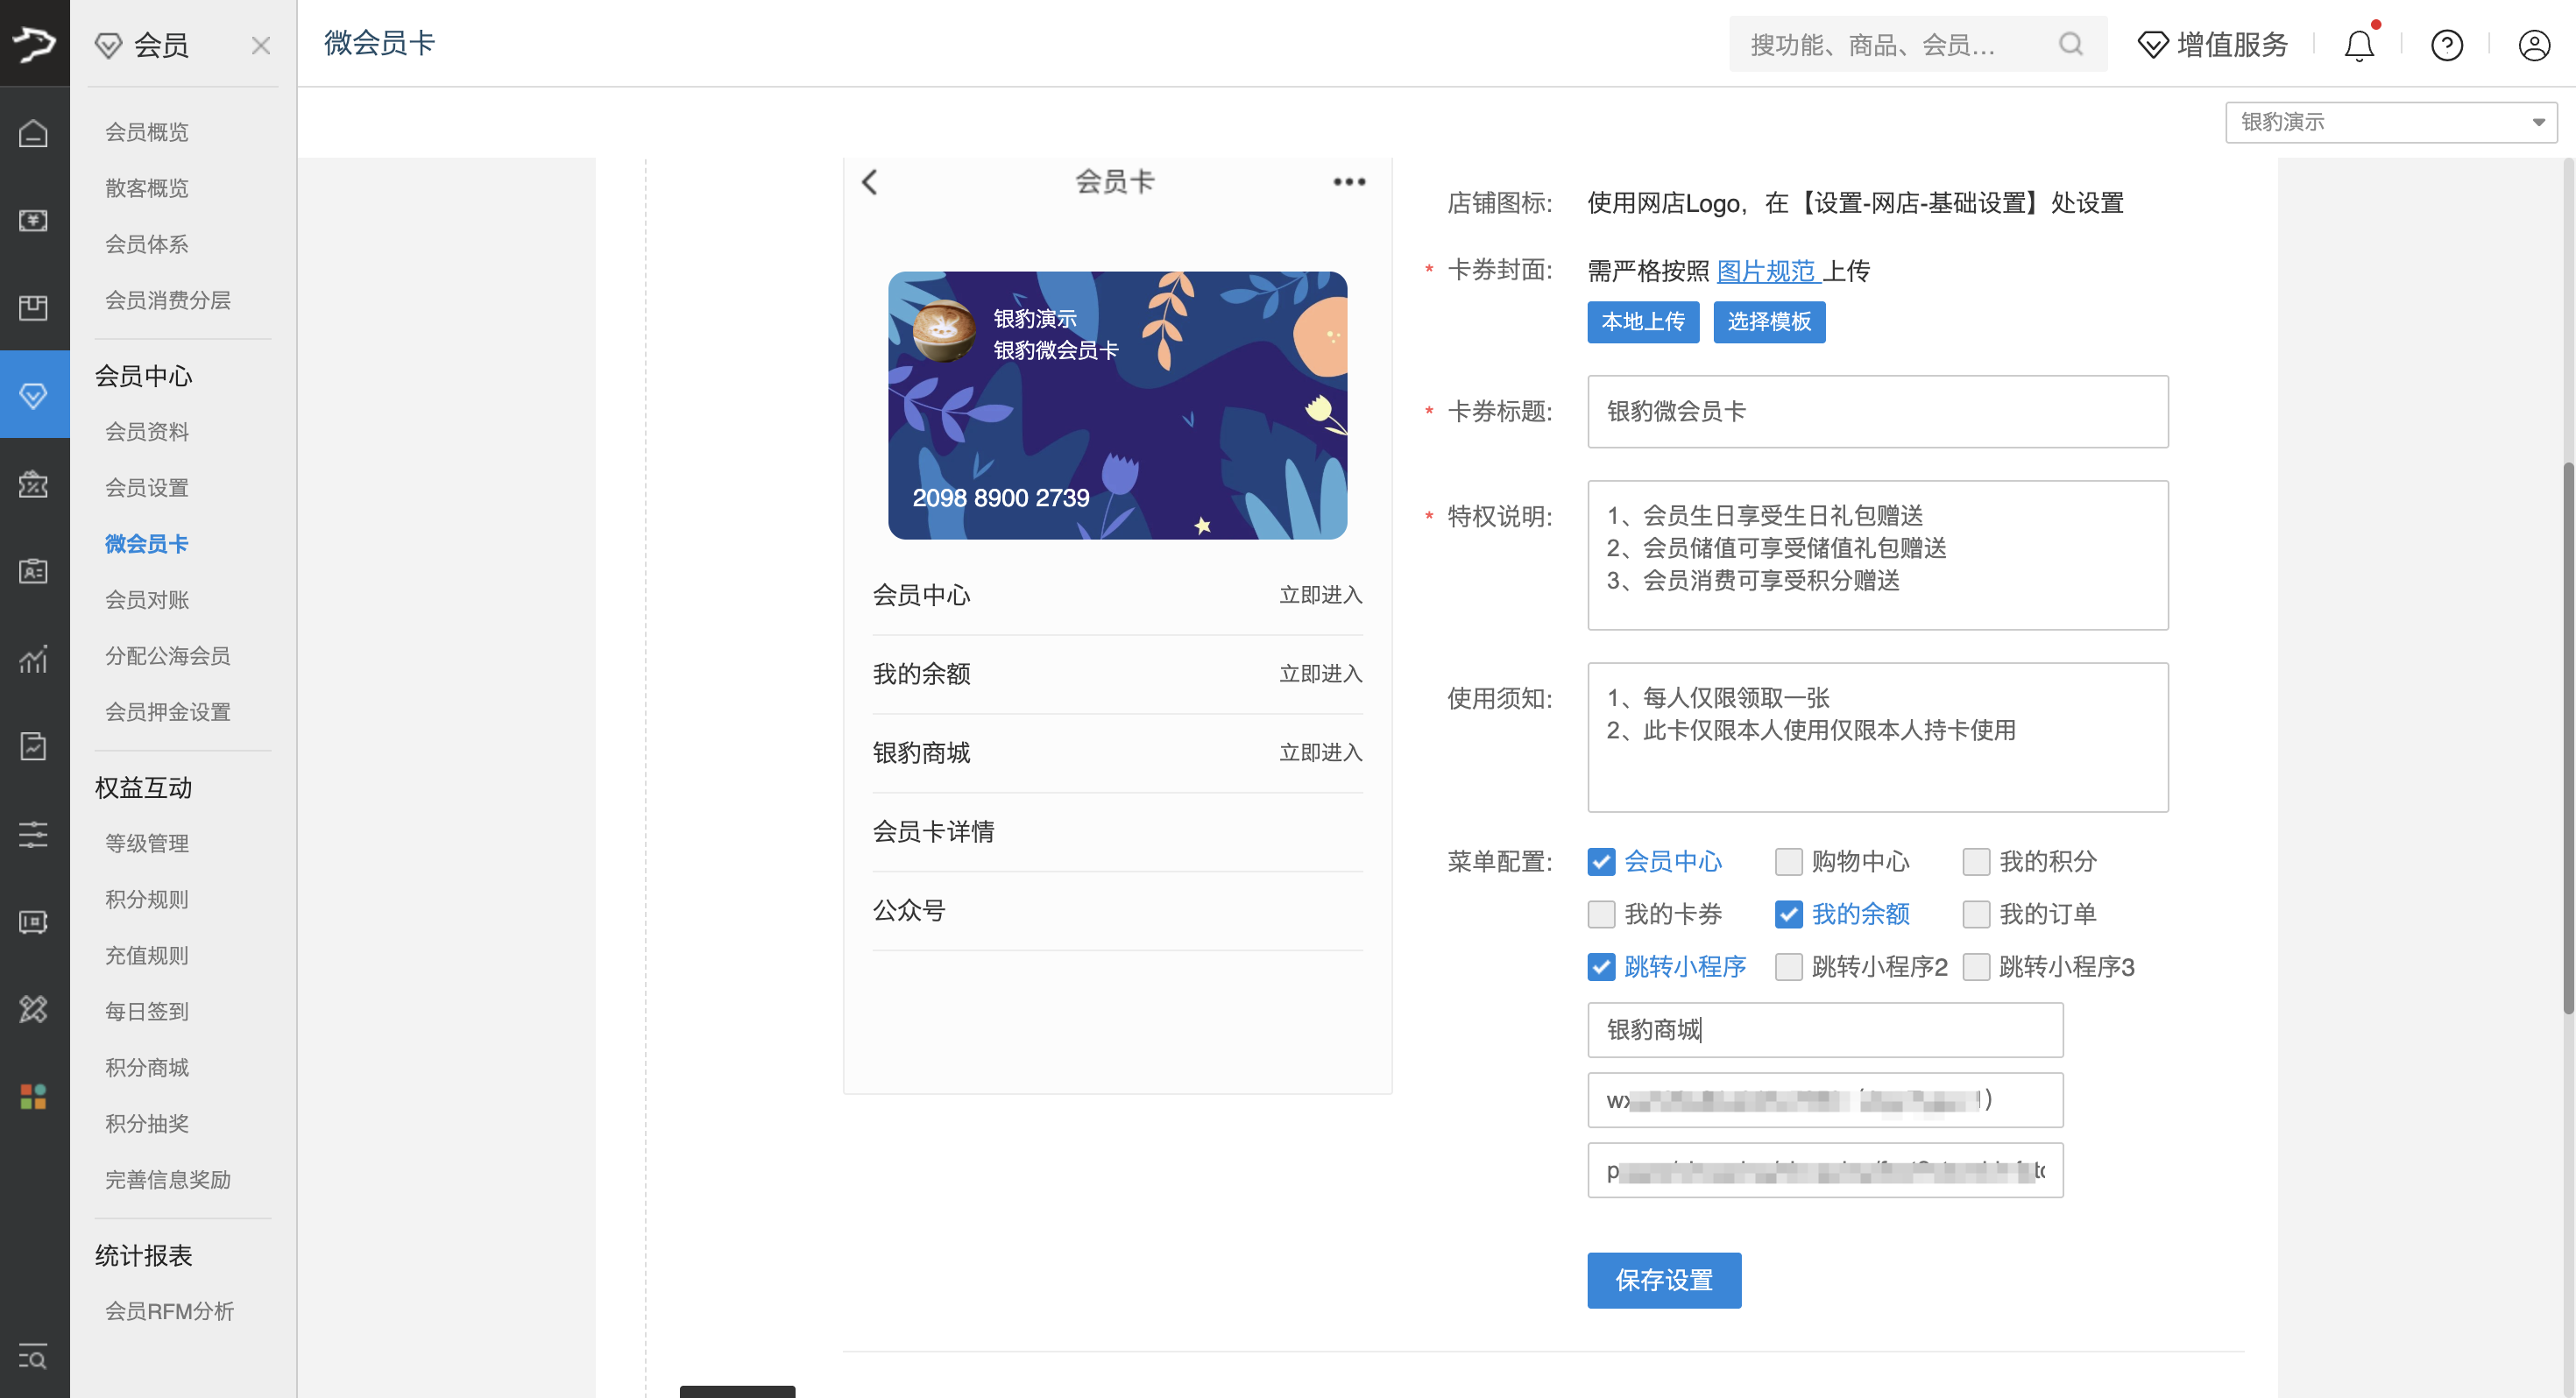Image resolution: width=2576 pixels, height=1398 pixels.
Task: Click 立即进入 beside 会员中心
Action: click(x=1321, y=595)
